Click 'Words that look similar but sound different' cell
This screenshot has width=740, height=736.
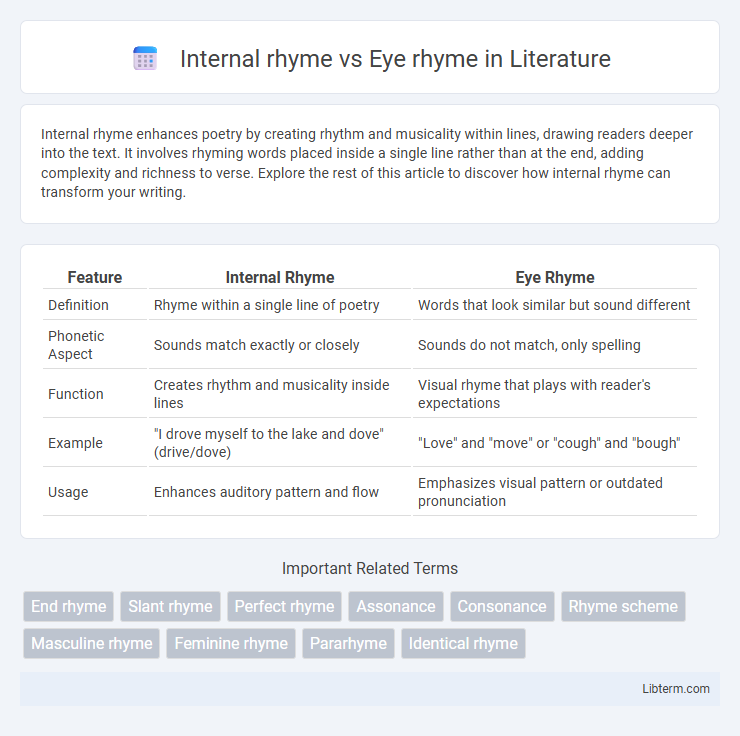554,305
